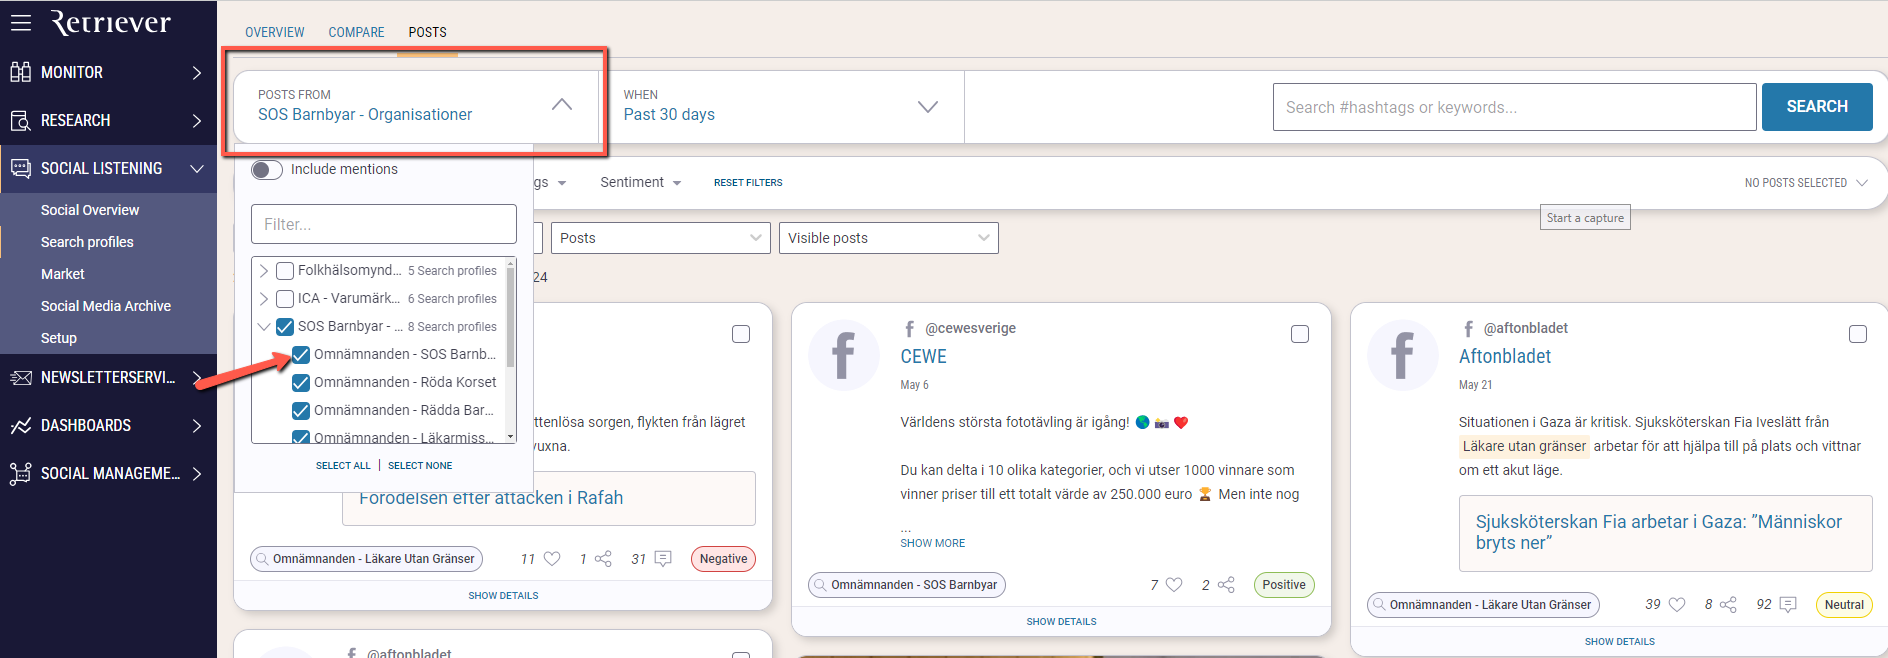The height and width of the screenshot is (658, 1888).
Task: Click SHOW DETAILS under CEWE post
Action: pyautogui.click(x=1061, y=622)
